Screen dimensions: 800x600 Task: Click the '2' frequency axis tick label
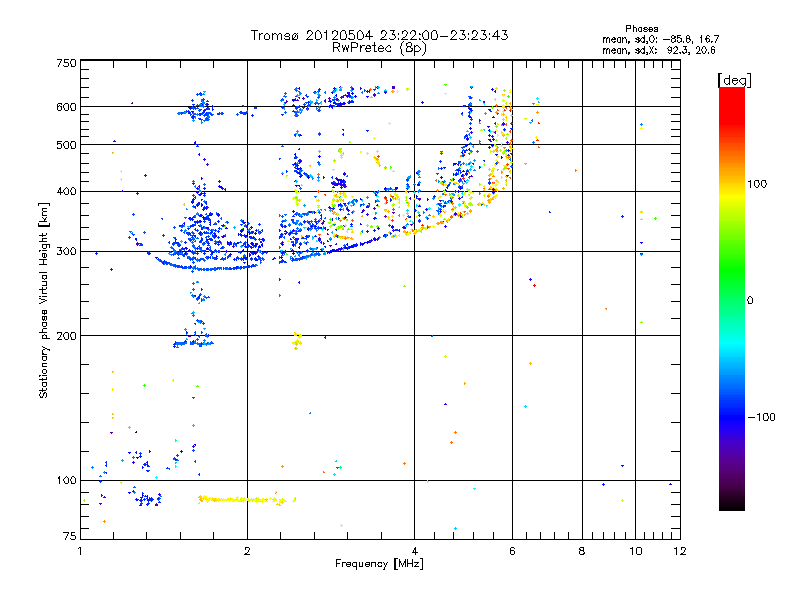coord(247,551)
